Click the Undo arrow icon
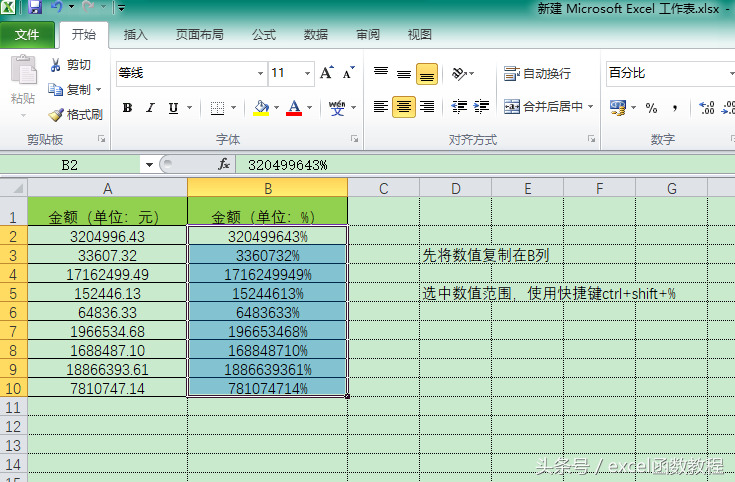The width and height of the screenshot is (735, 482). coord(57,7)
